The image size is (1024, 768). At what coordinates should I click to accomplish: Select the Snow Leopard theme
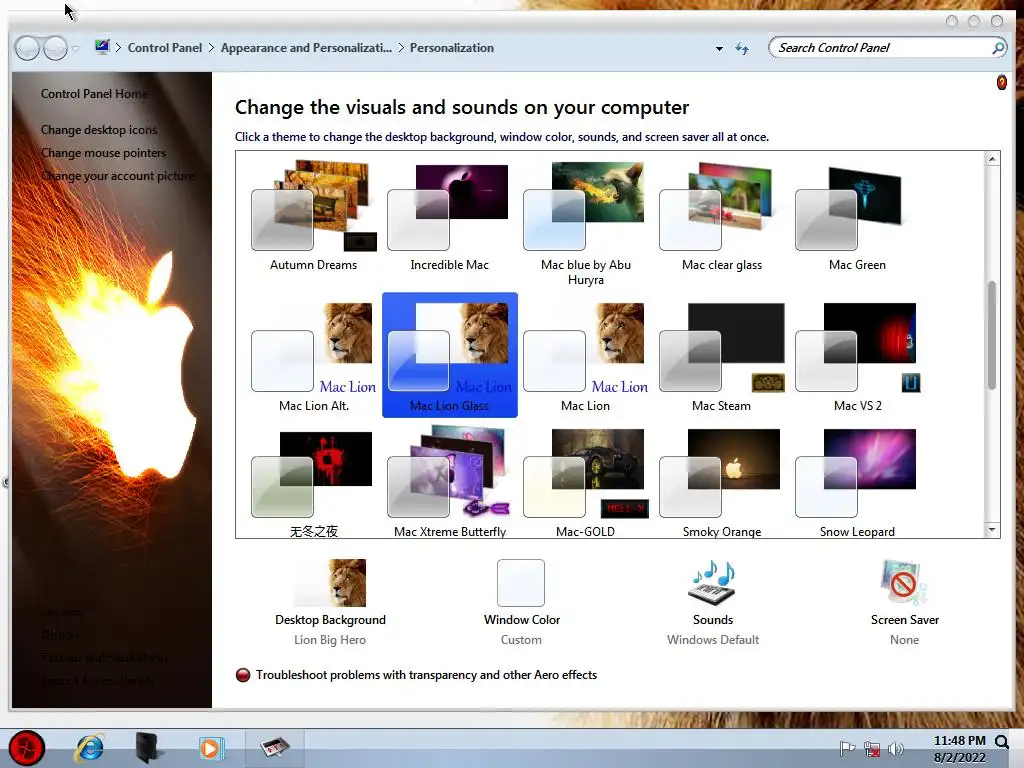point(857,482)
